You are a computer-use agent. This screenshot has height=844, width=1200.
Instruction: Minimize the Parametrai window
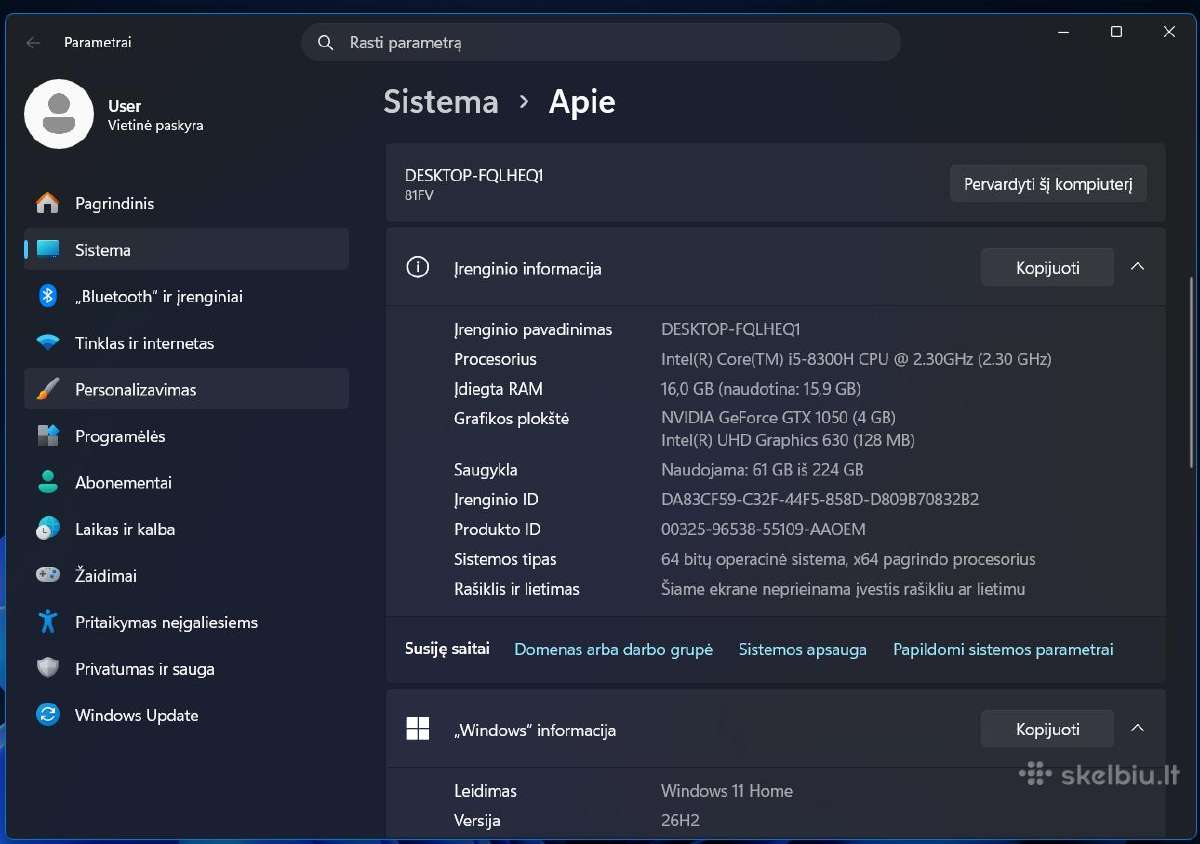pyautogui.click(x=1063, y=32)
